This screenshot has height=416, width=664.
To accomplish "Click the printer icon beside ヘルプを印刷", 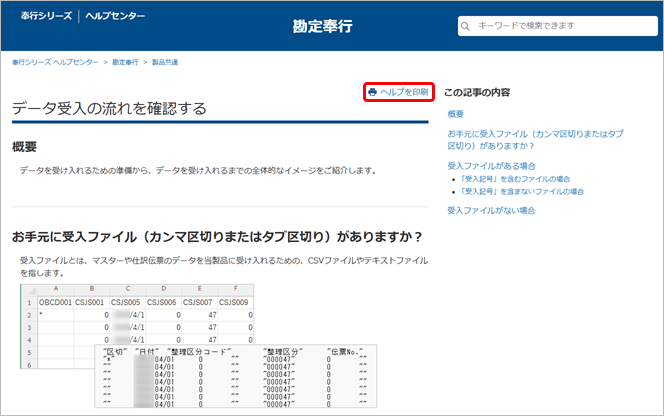I will (x=372, y=92).
